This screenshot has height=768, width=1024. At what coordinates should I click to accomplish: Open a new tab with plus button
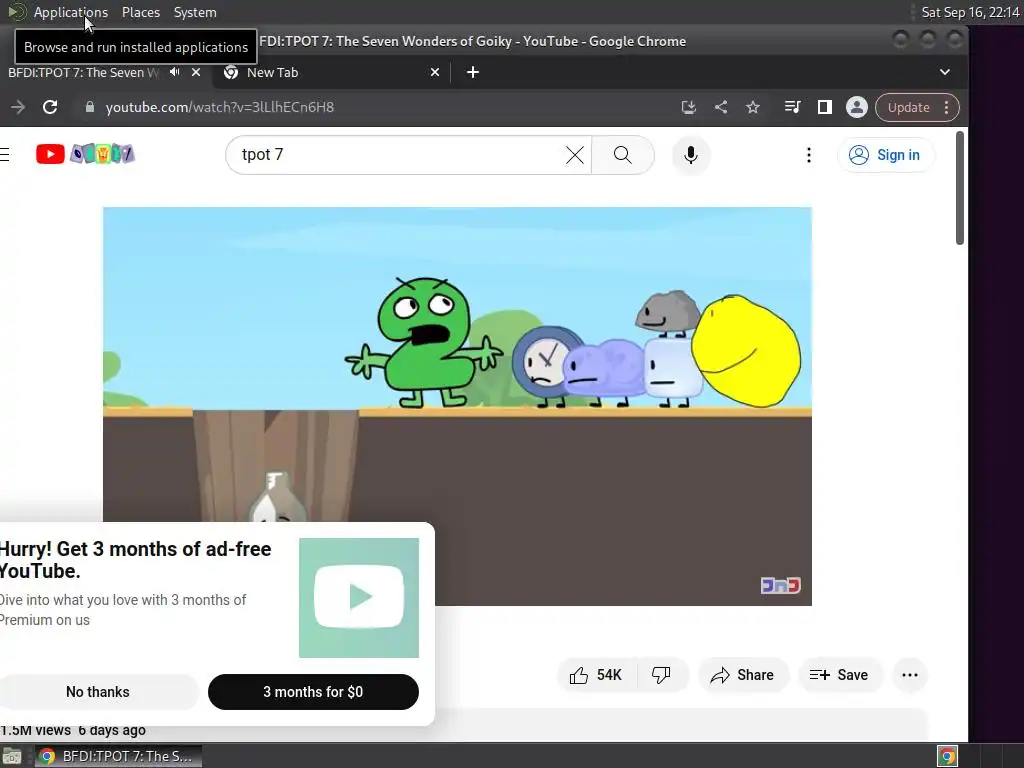[473, 72]
